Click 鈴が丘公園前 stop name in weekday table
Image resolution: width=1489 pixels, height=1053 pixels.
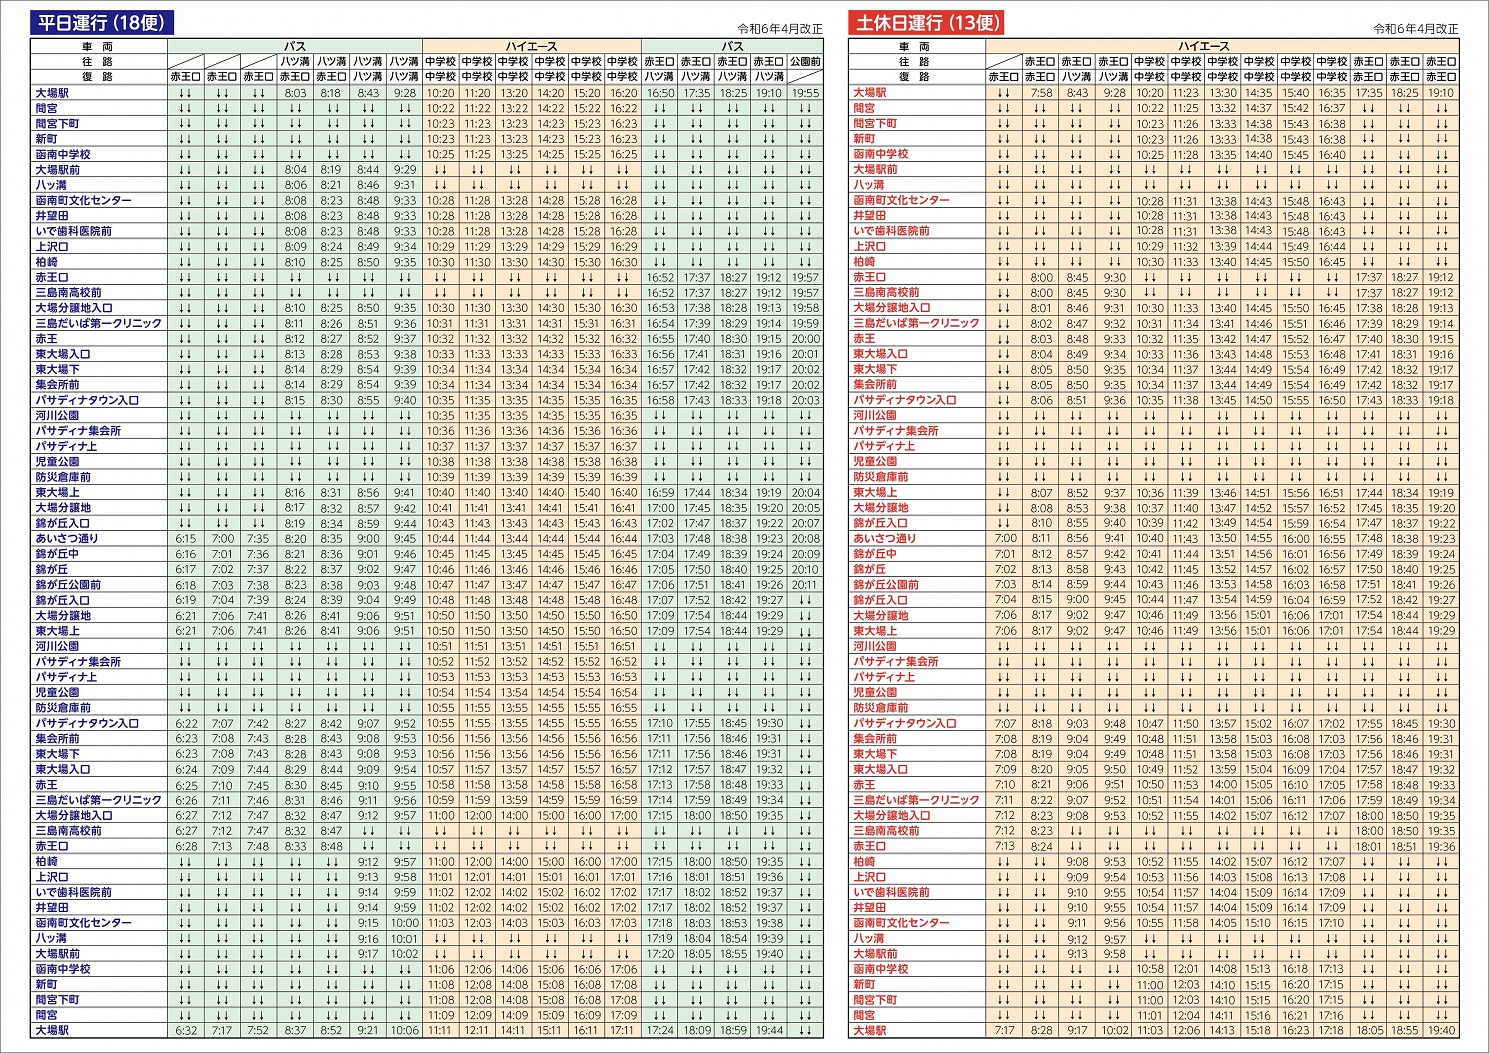68,584
